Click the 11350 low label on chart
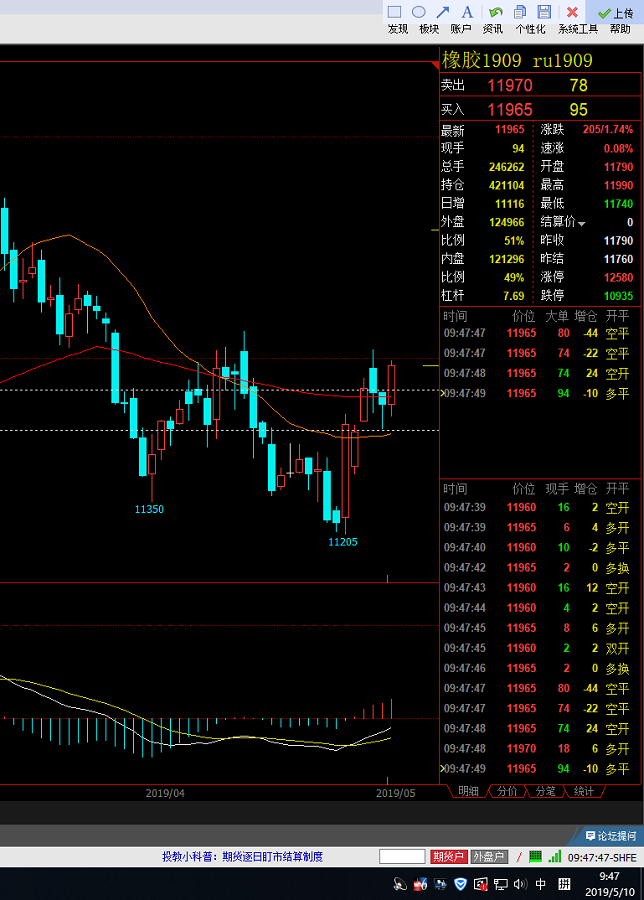Screen dimensions: 644x900 [149, 509]
